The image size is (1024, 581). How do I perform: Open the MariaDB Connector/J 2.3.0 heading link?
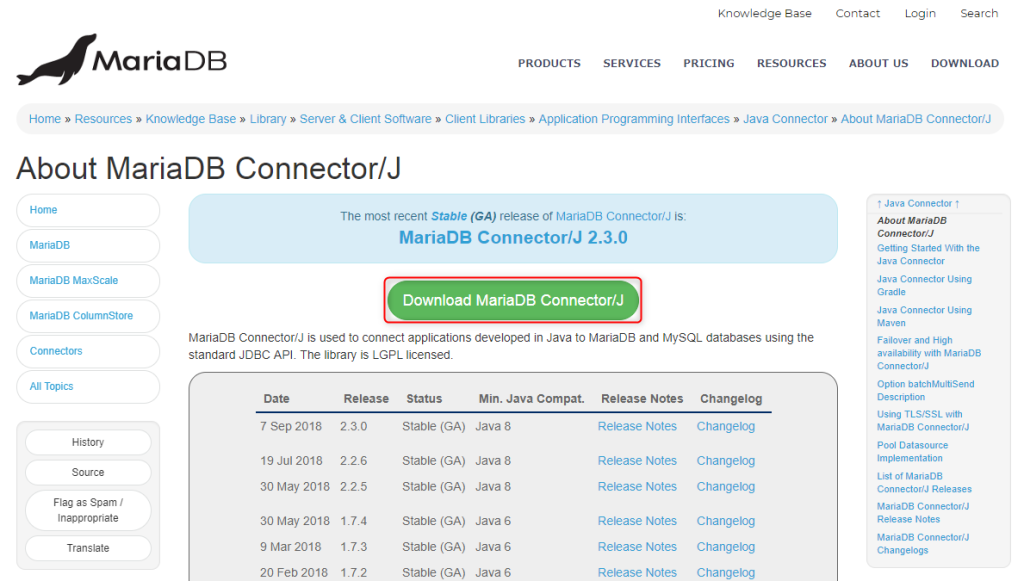click(513, 238)
